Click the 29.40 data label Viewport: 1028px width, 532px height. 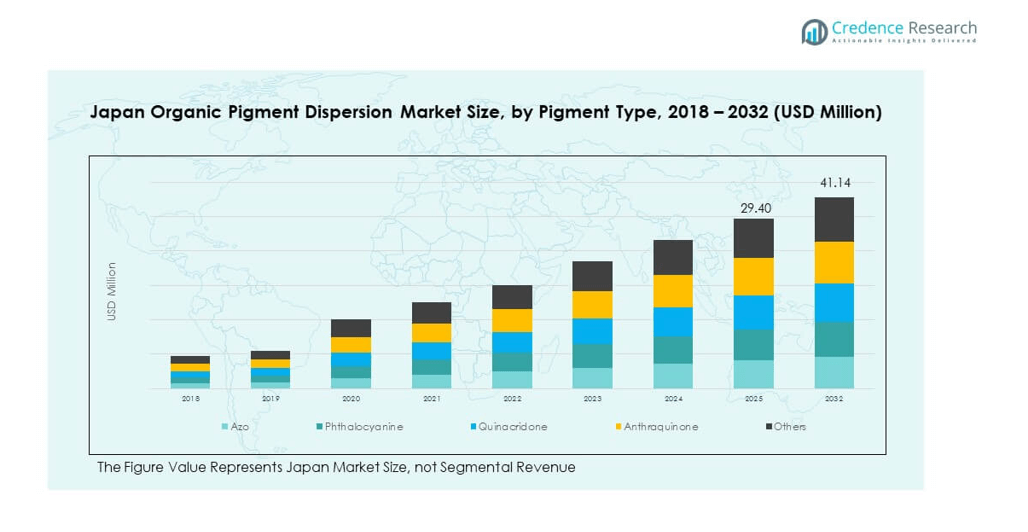click(754, 207)
